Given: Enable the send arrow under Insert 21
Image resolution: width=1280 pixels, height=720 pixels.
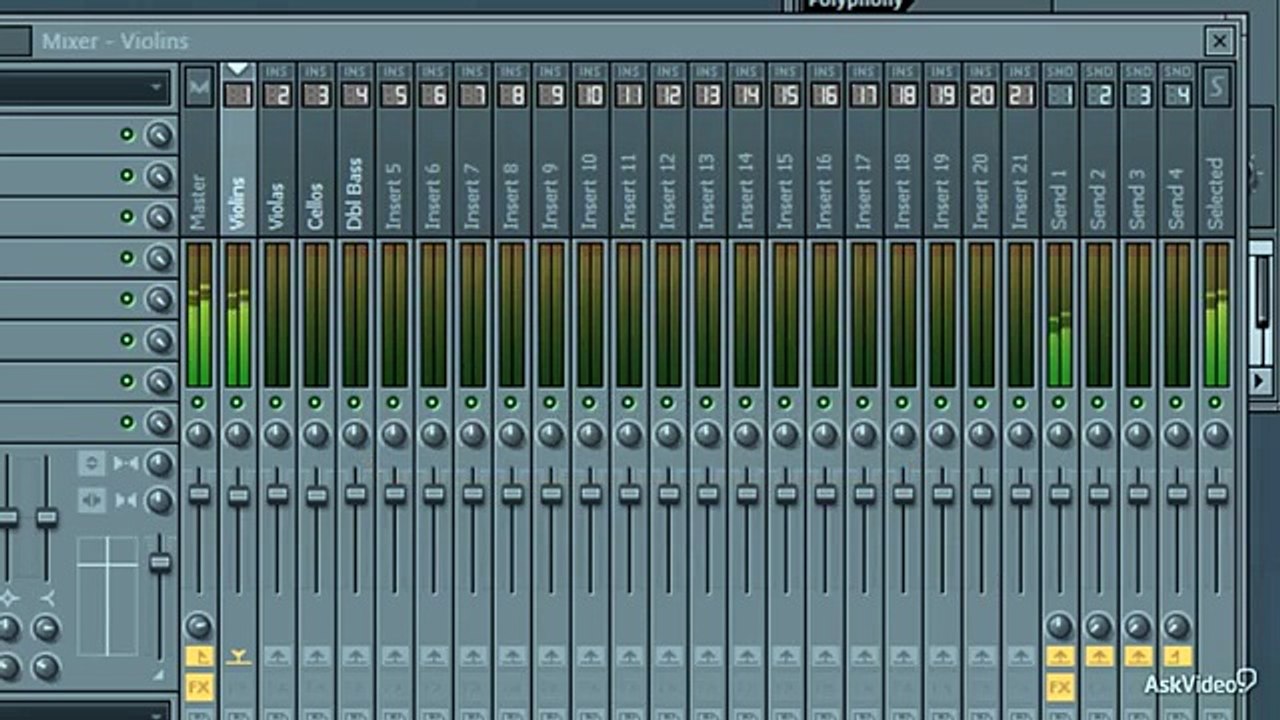Looking at the screenshot, I should tap(1020, 656).
